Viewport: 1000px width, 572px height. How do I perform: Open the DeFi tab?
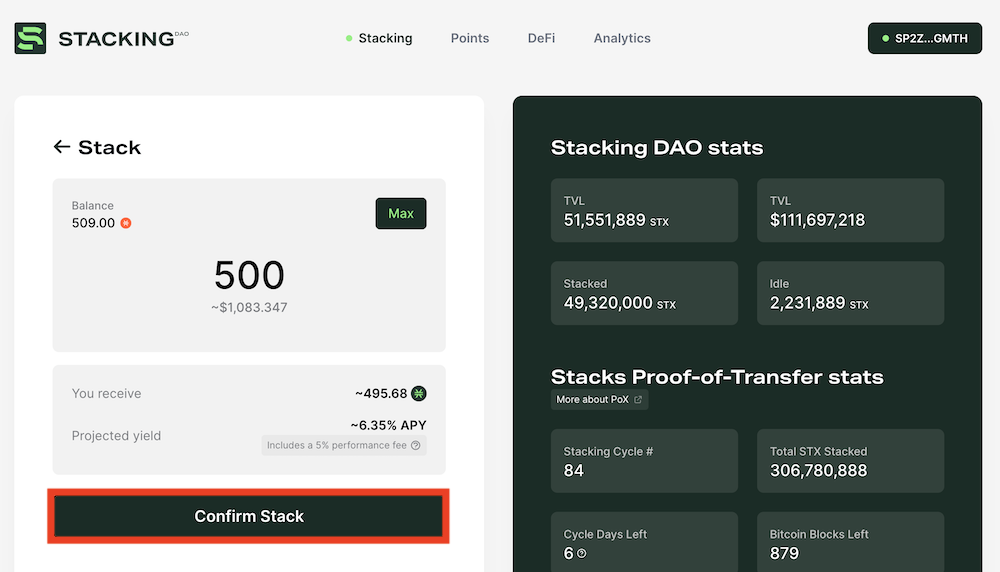pyautogui.click(x=541, y=38)
